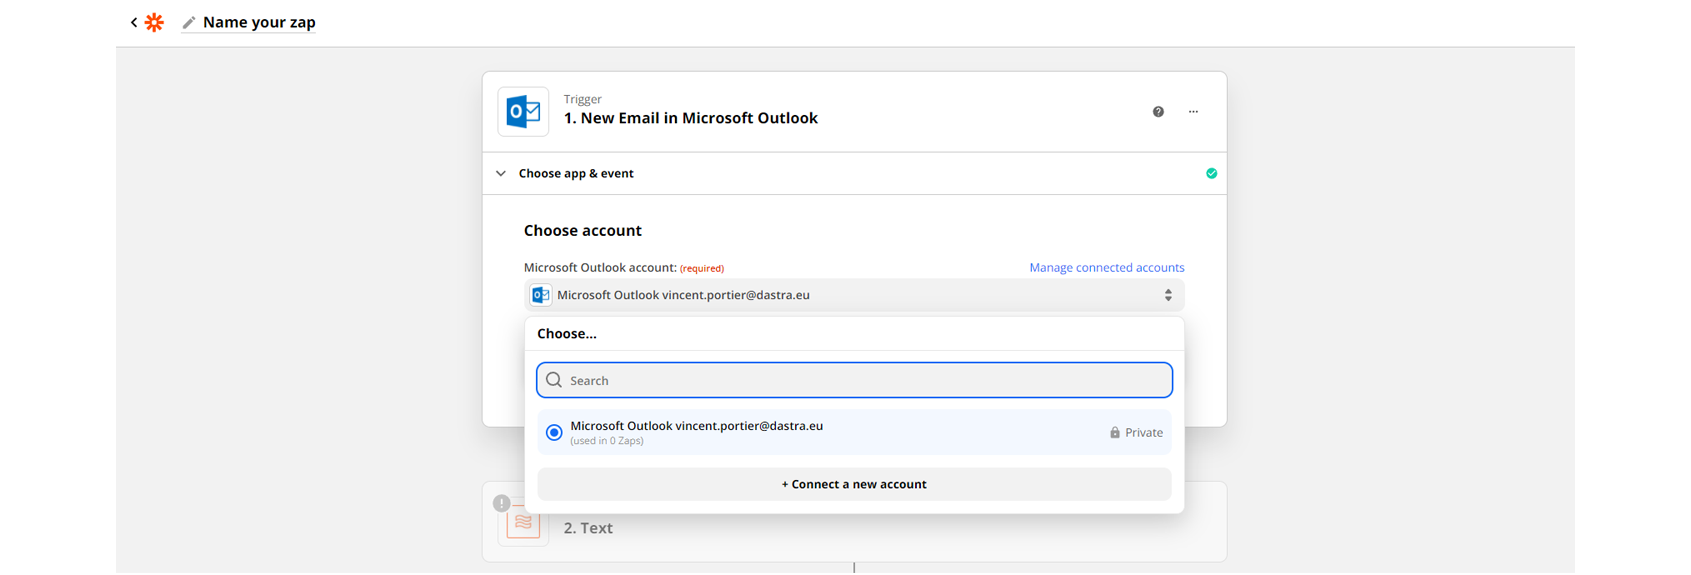The width and height of the screenshot is (1691, 575).
Task: Open help question mark icon on trigger
Action: coord(1158,112)
